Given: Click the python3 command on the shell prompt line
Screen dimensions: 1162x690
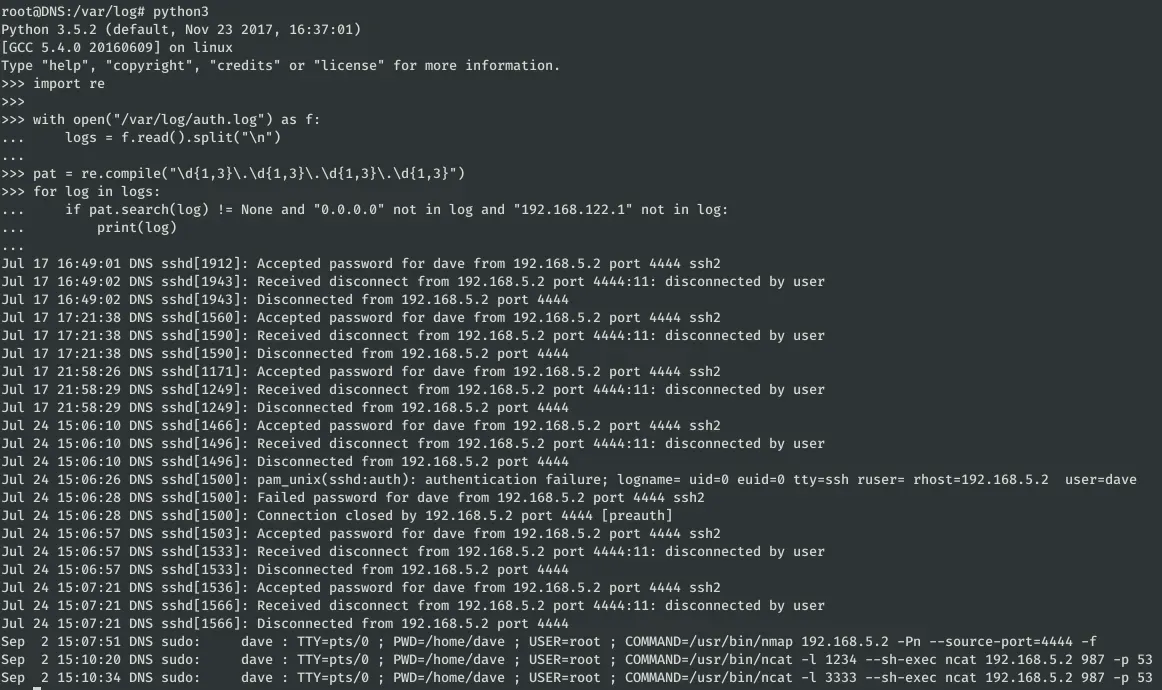Looking at the screenshot, I should point(180,11).
